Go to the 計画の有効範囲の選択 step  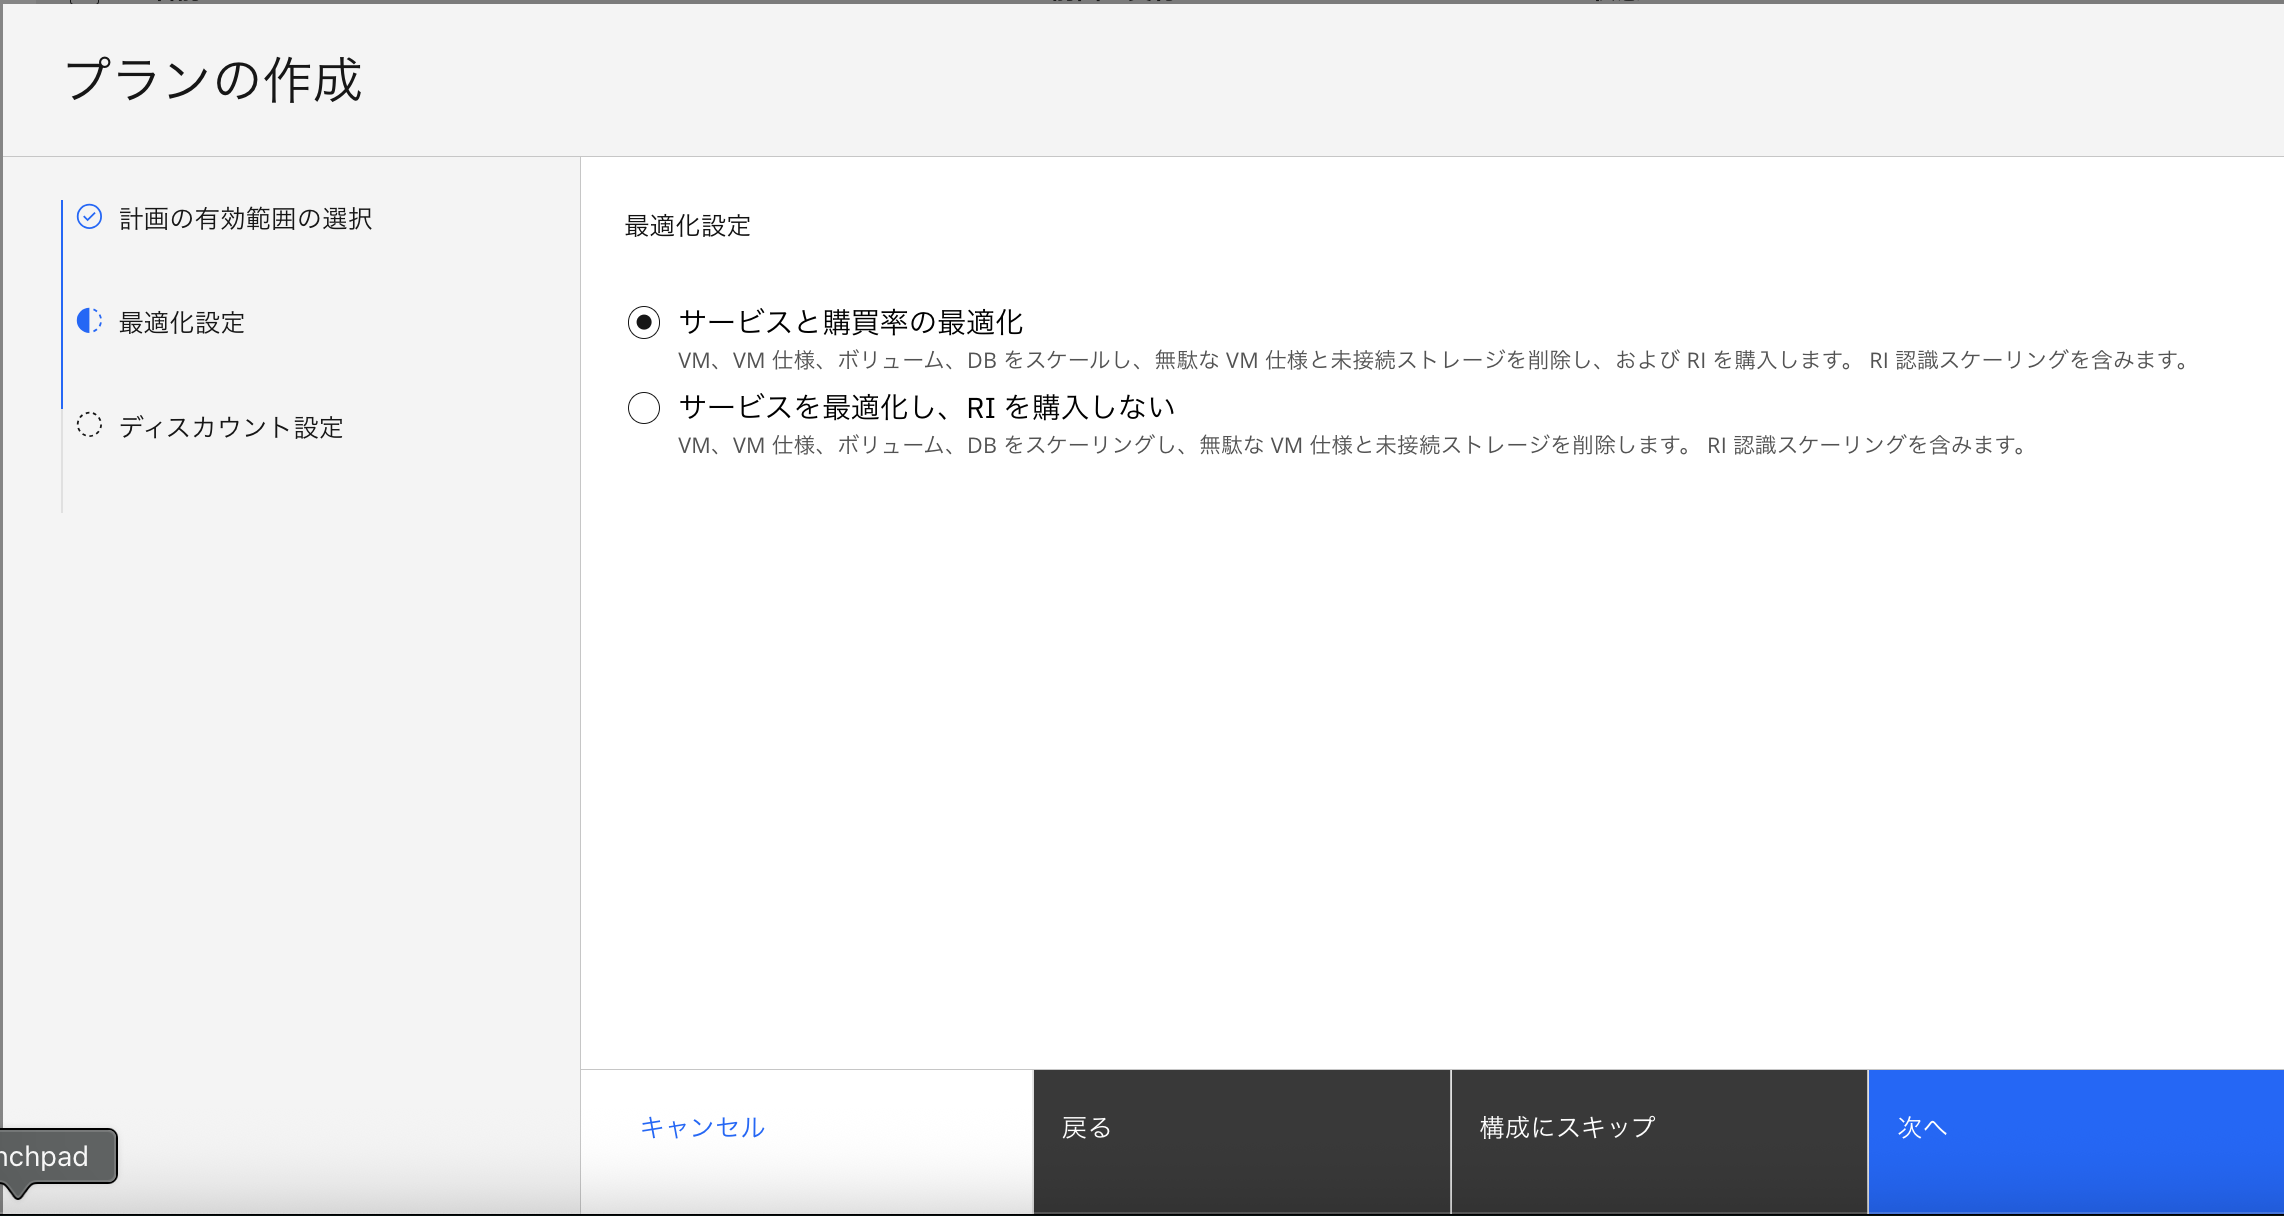click(x=245, y=219)
